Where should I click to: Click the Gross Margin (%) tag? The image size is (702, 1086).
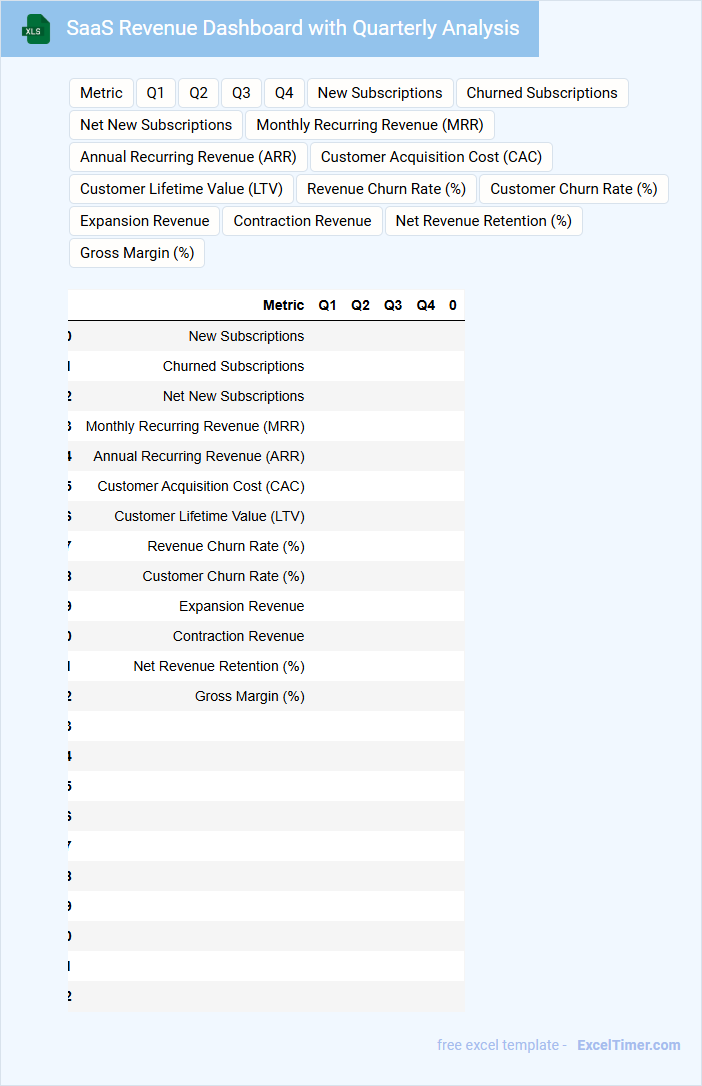(x=137, y=252)
